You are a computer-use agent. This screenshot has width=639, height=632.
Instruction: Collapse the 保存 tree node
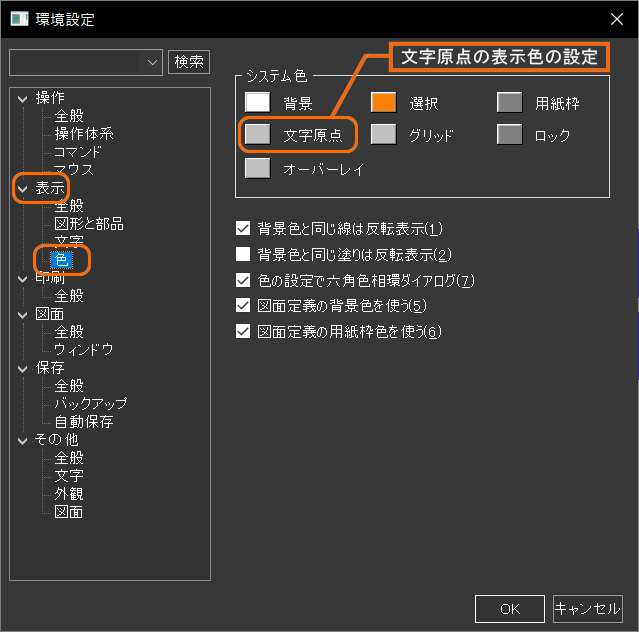tap(22, 368)
